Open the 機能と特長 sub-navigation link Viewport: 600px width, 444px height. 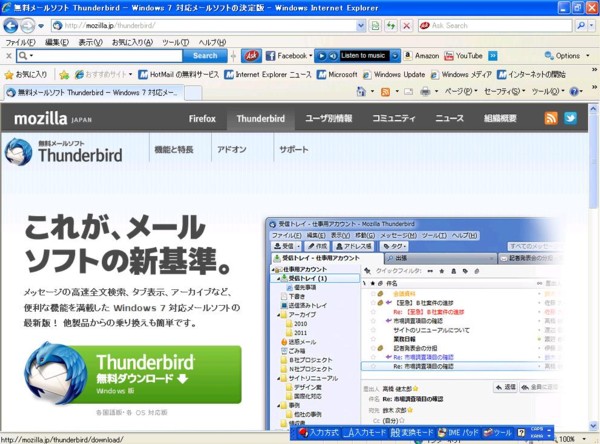coord(174,150)
